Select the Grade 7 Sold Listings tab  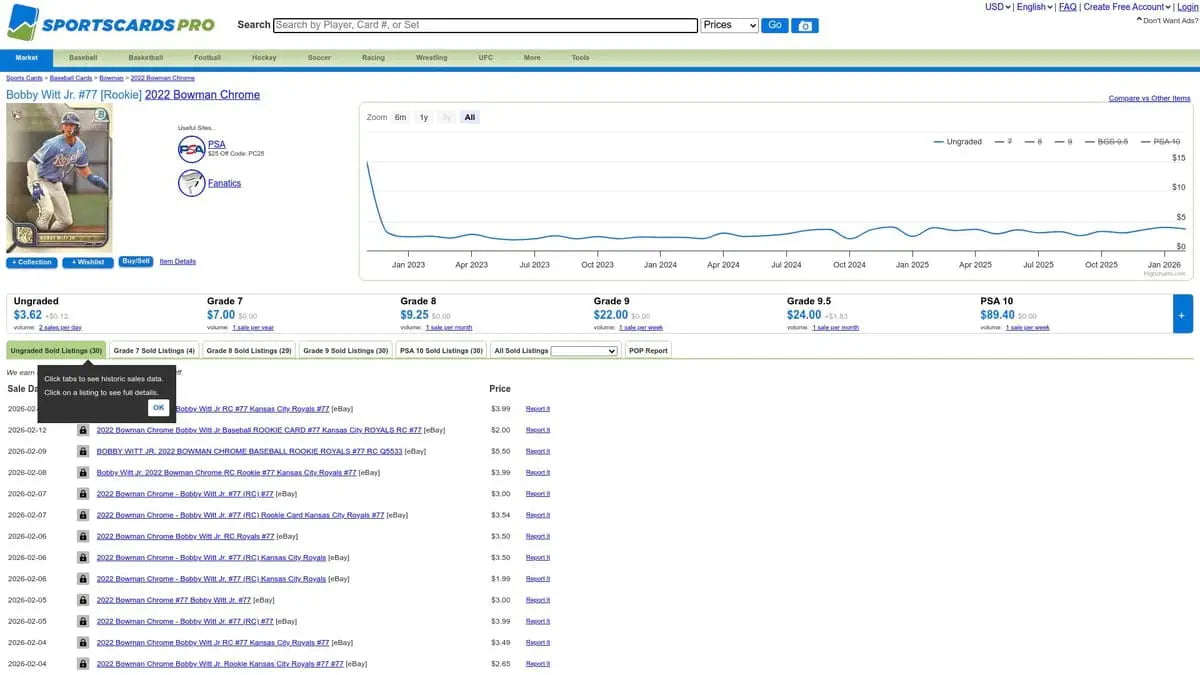pyautogui.click(x=154, y=351)
